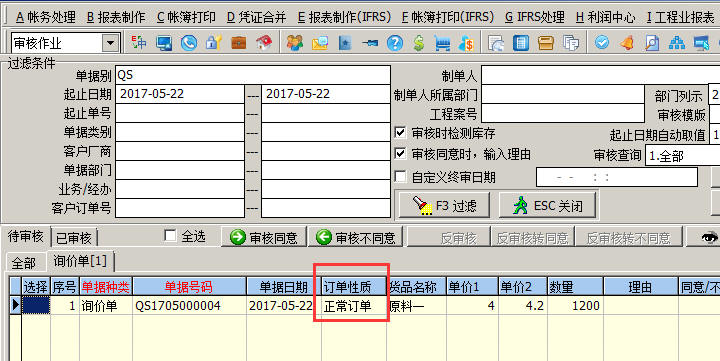Click the briefcase toolbar icon
The height and width of the screenshot is (361, 720).
point(239,43)
